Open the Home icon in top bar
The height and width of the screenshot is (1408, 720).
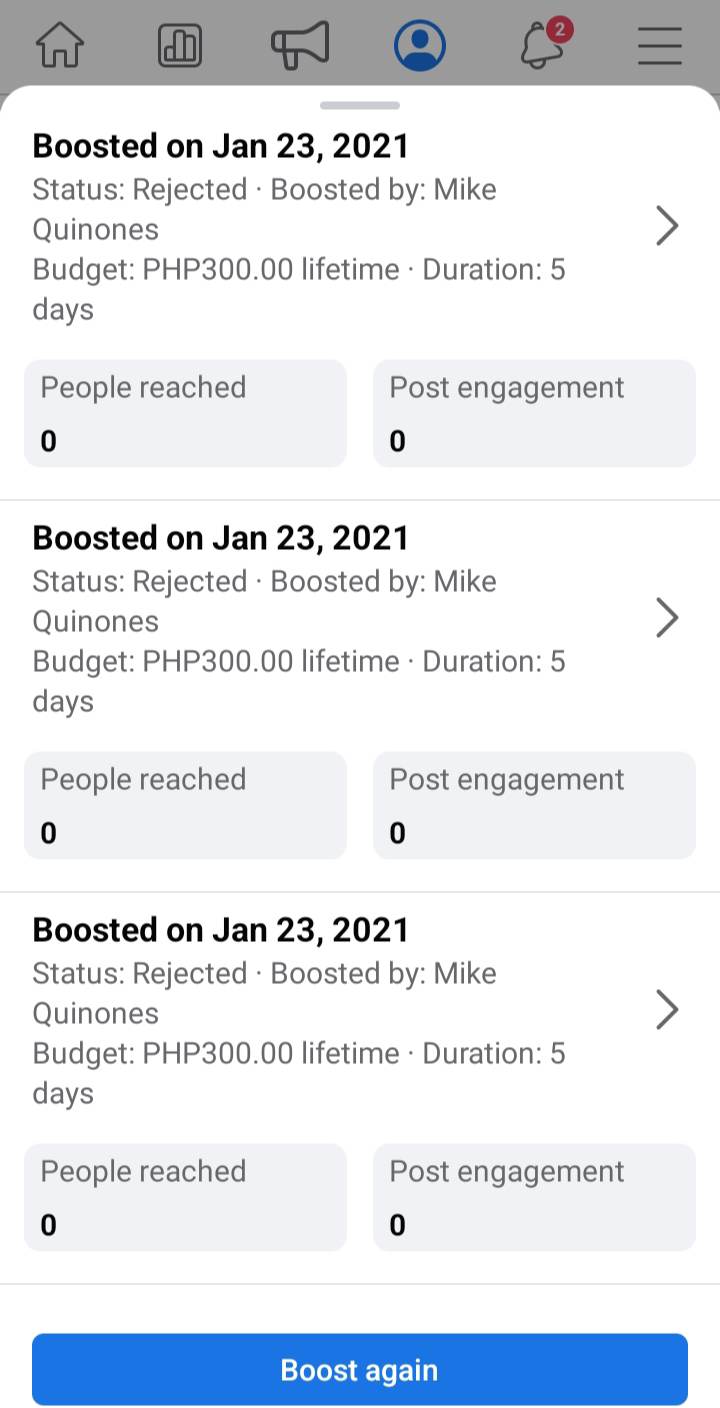(60, 46)
